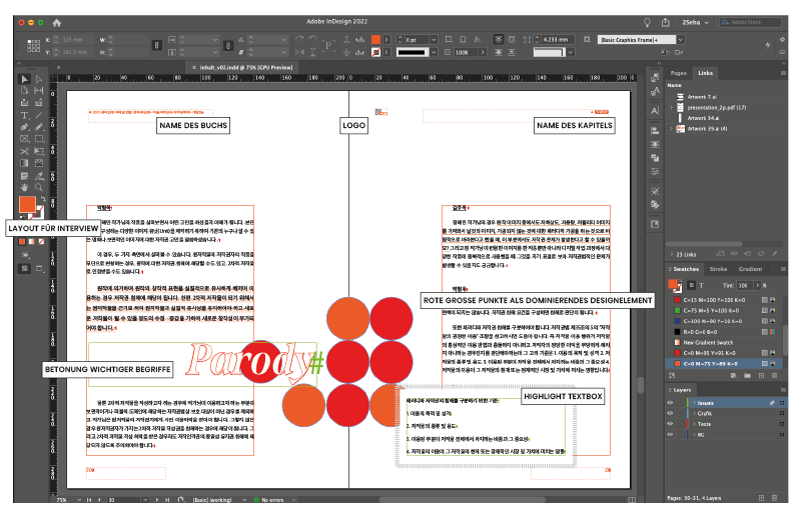Open the Gradient panel tab
Screen dimensions: 800x517
click(x=750, y=269)
